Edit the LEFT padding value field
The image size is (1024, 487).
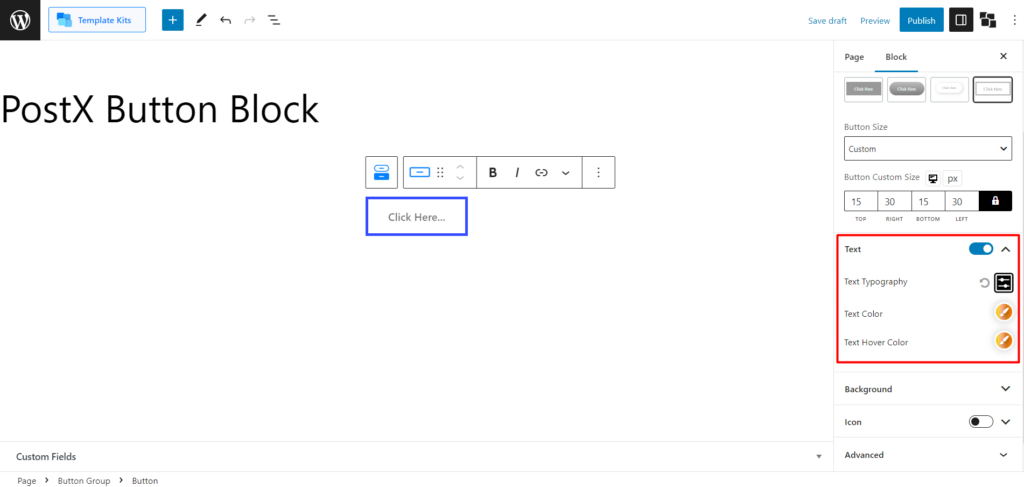pyautogui.click(x=962, y=201)
